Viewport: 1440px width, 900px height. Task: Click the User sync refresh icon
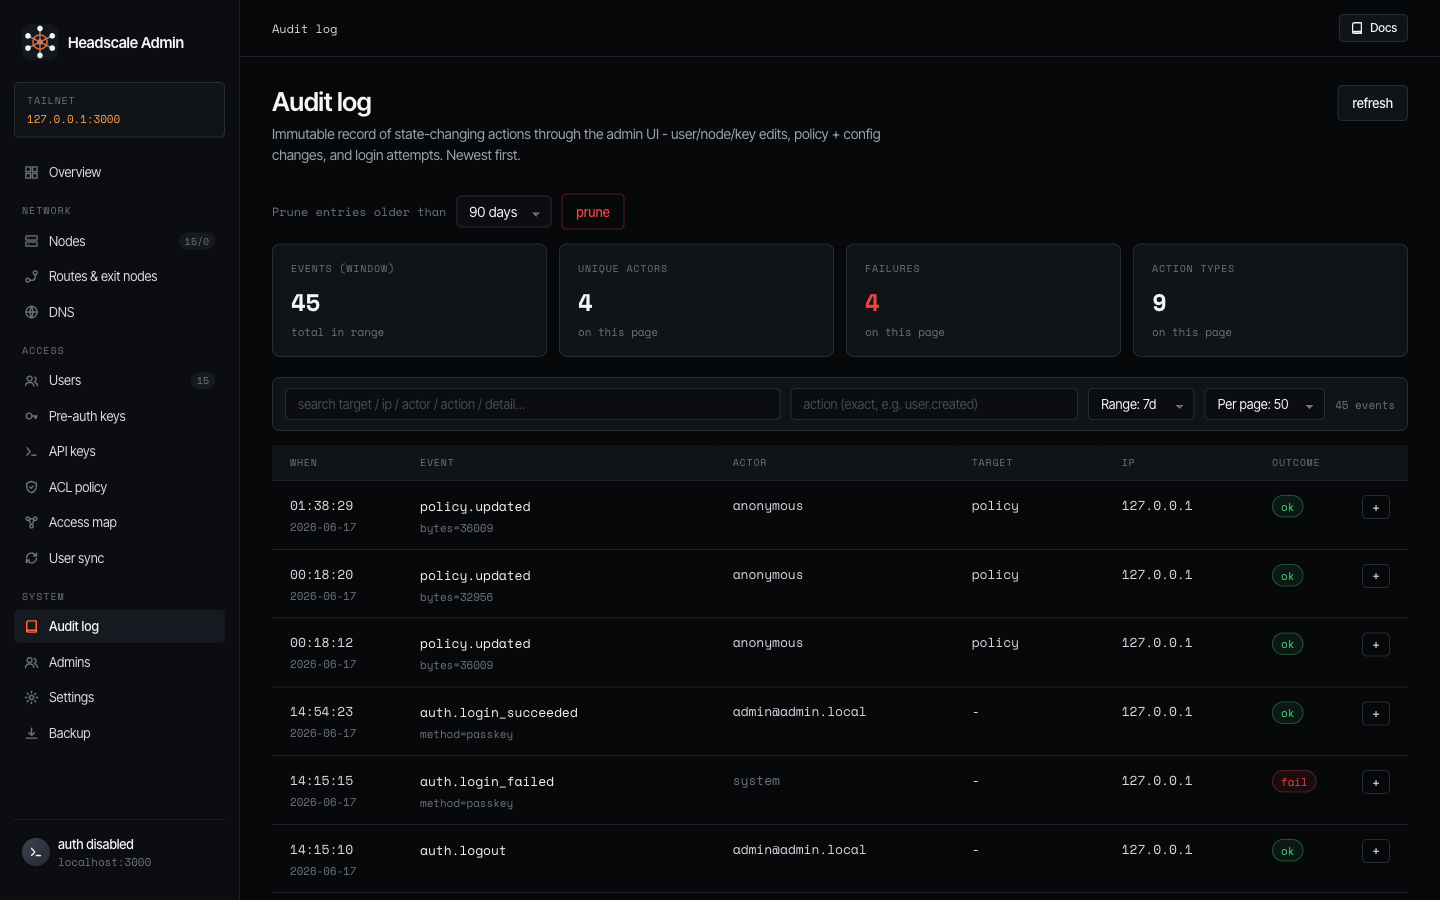[x=31, y=558]
